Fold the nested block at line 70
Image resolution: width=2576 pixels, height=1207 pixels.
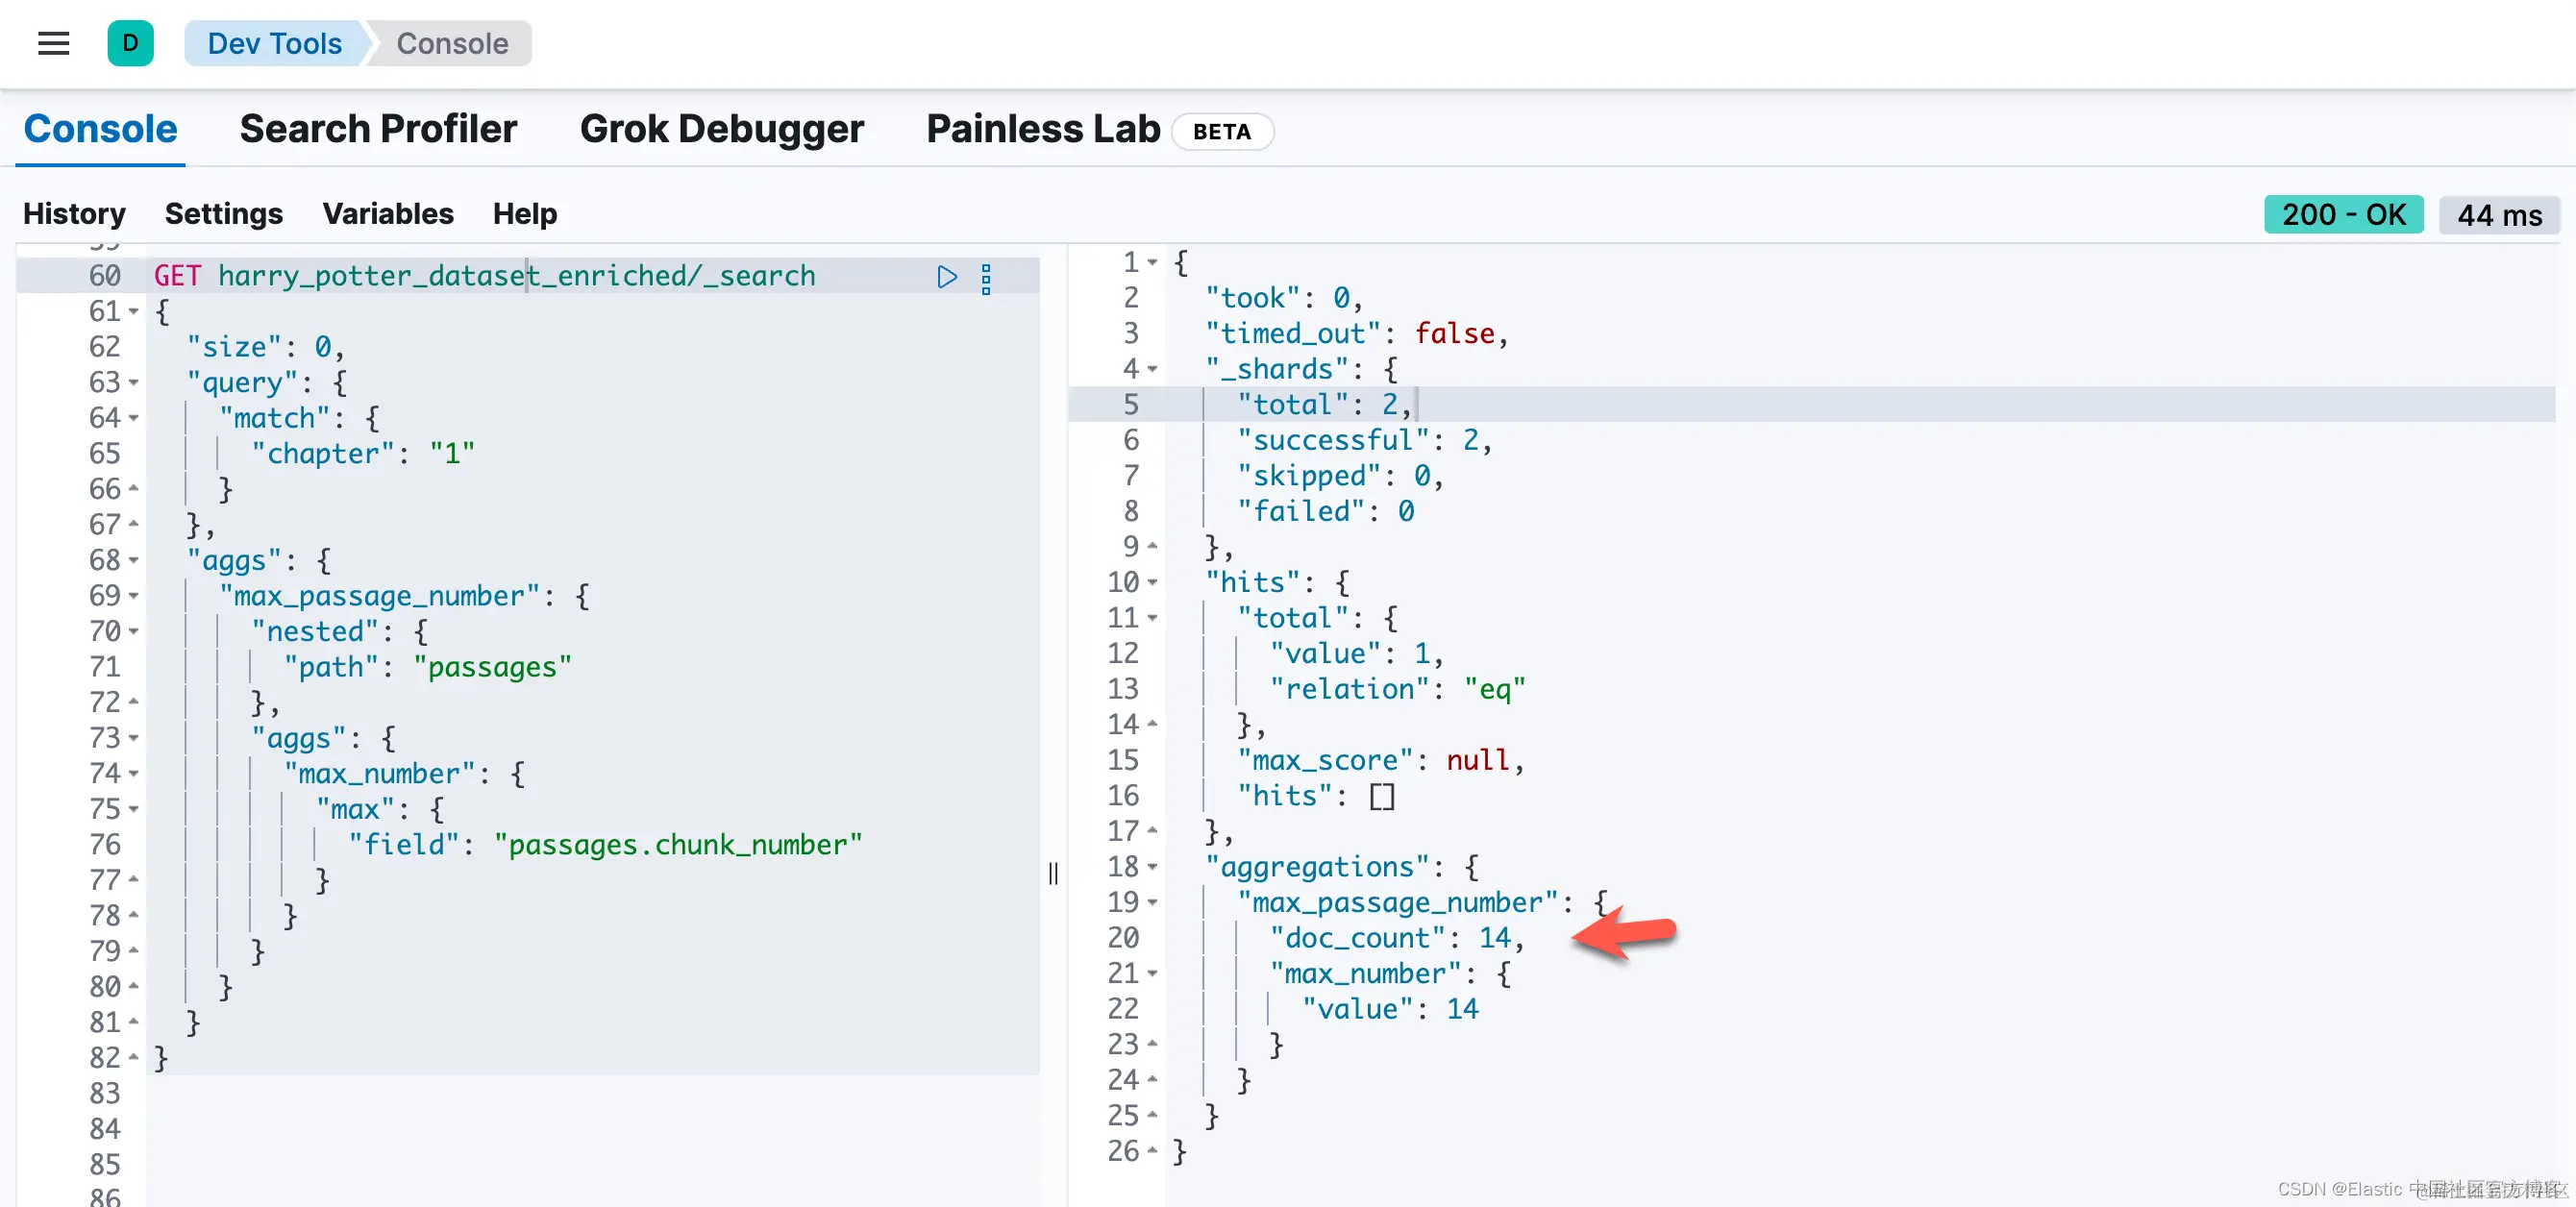tap(134, 632)
